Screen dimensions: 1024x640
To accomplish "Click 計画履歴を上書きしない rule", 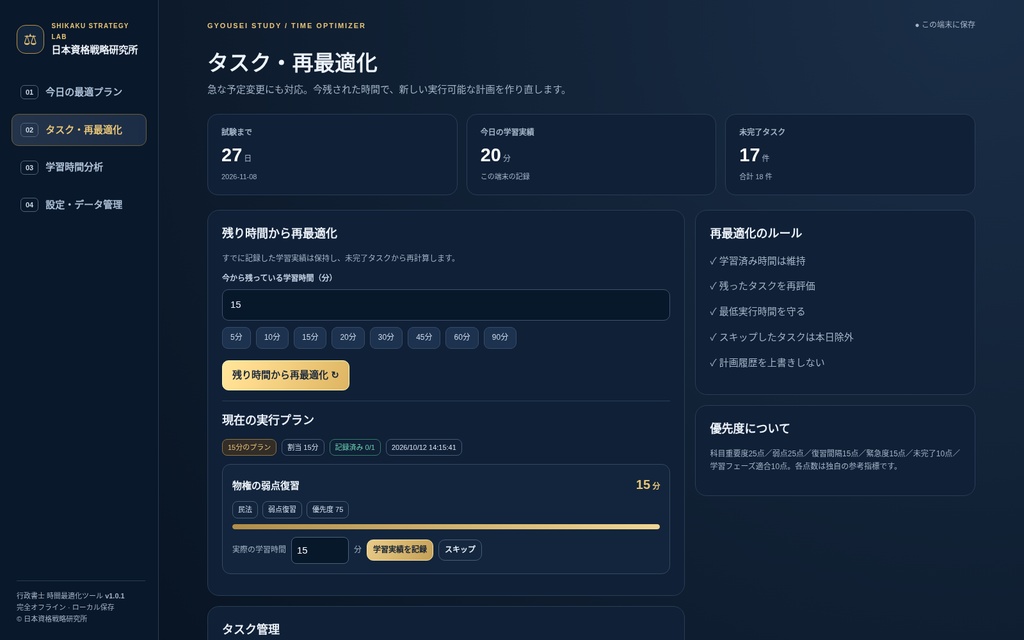I will (x=767, y=362).
